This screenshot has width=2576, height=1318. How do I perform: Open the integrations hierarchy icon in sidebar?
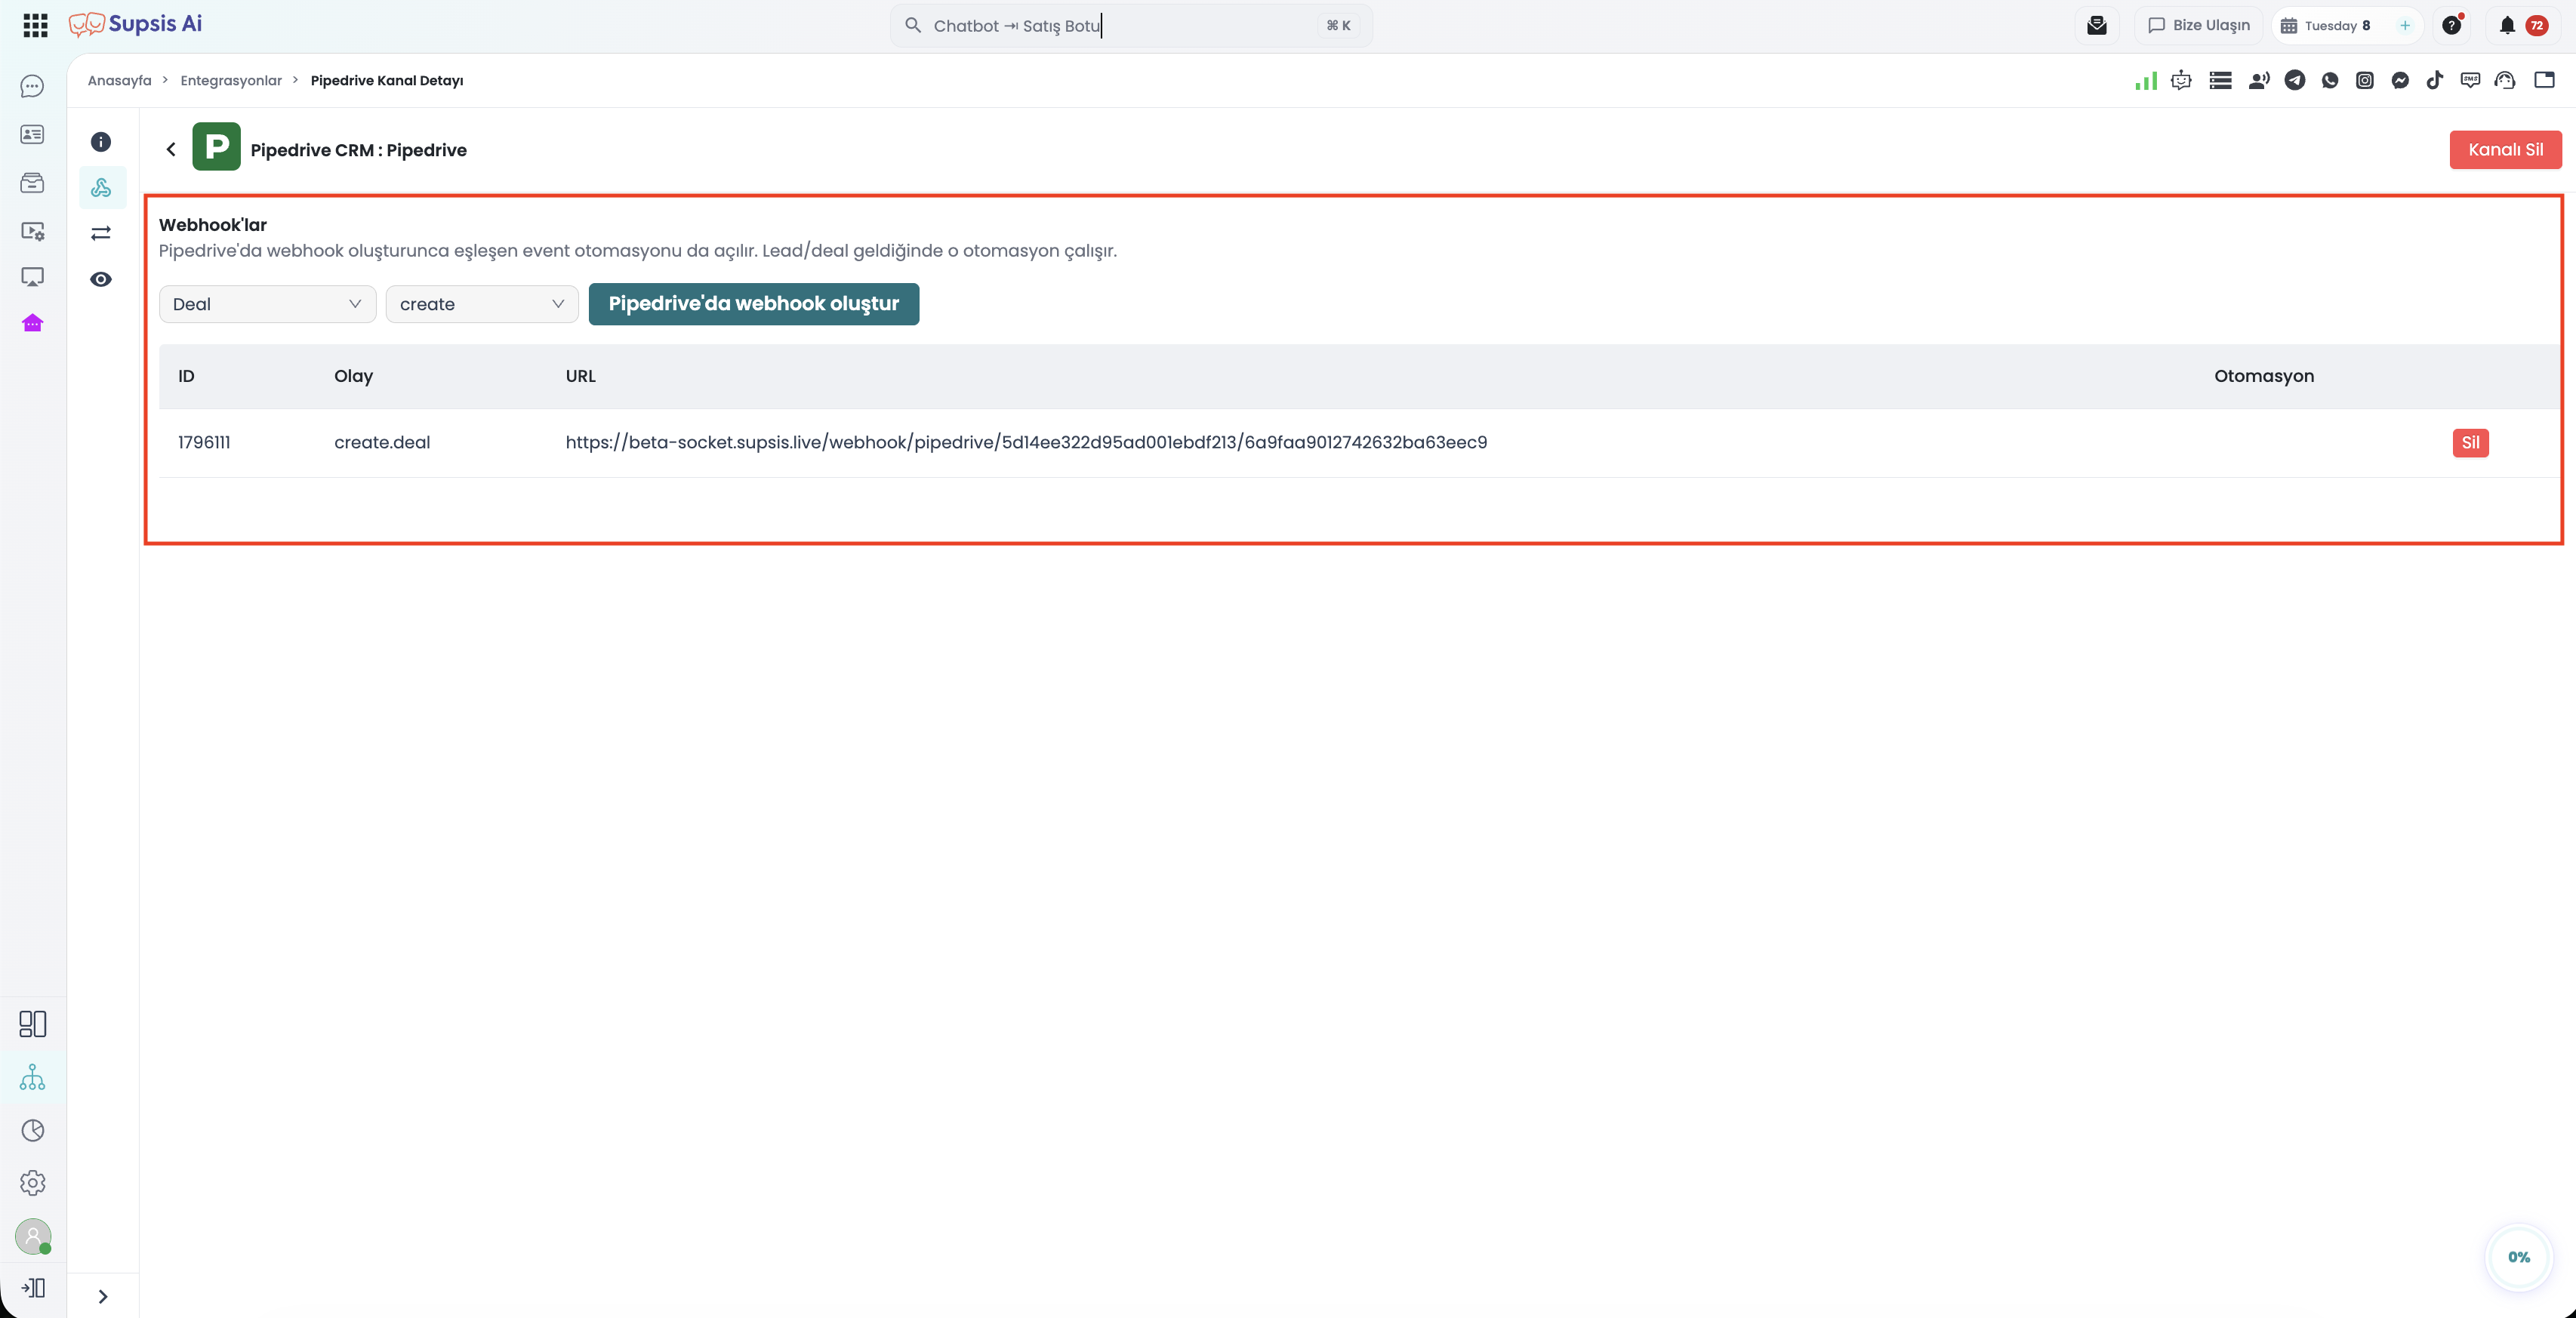[32, 1077]
